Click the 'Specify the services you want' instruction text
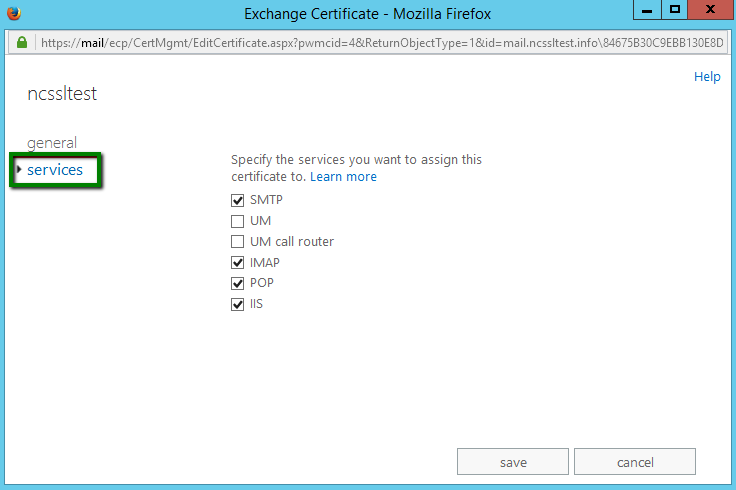The height and width of the screenshot is (490, 736). [x=356, y=168]
